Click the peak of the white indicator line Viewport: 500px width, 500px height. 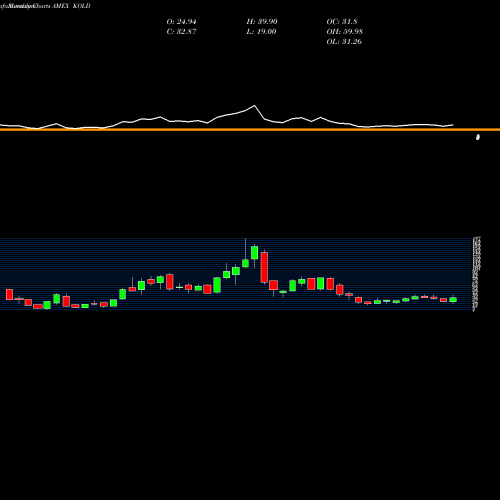tap(255, 106)
